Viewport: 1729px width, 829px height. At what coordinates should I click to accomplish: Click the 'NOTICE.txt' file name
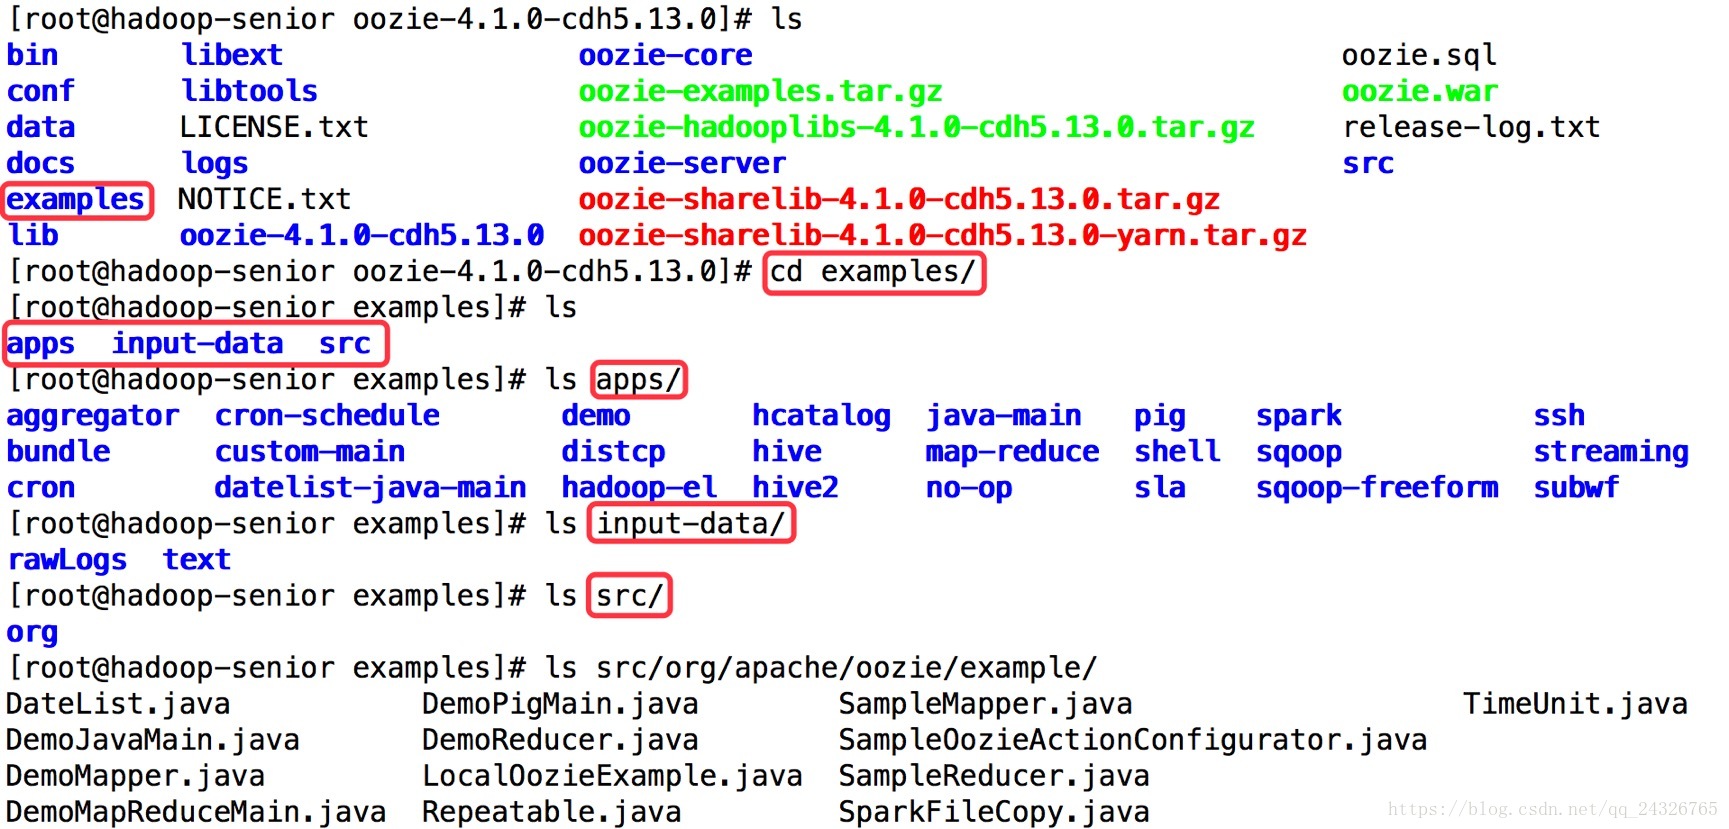pos(264,199)
